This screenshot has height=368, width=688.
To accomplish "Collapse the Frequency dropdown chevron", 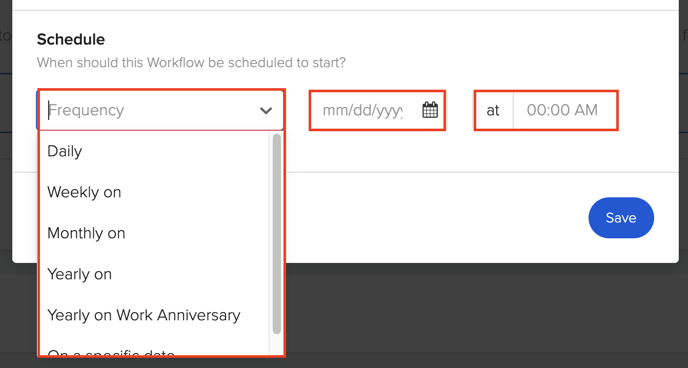I will point(266,111).
